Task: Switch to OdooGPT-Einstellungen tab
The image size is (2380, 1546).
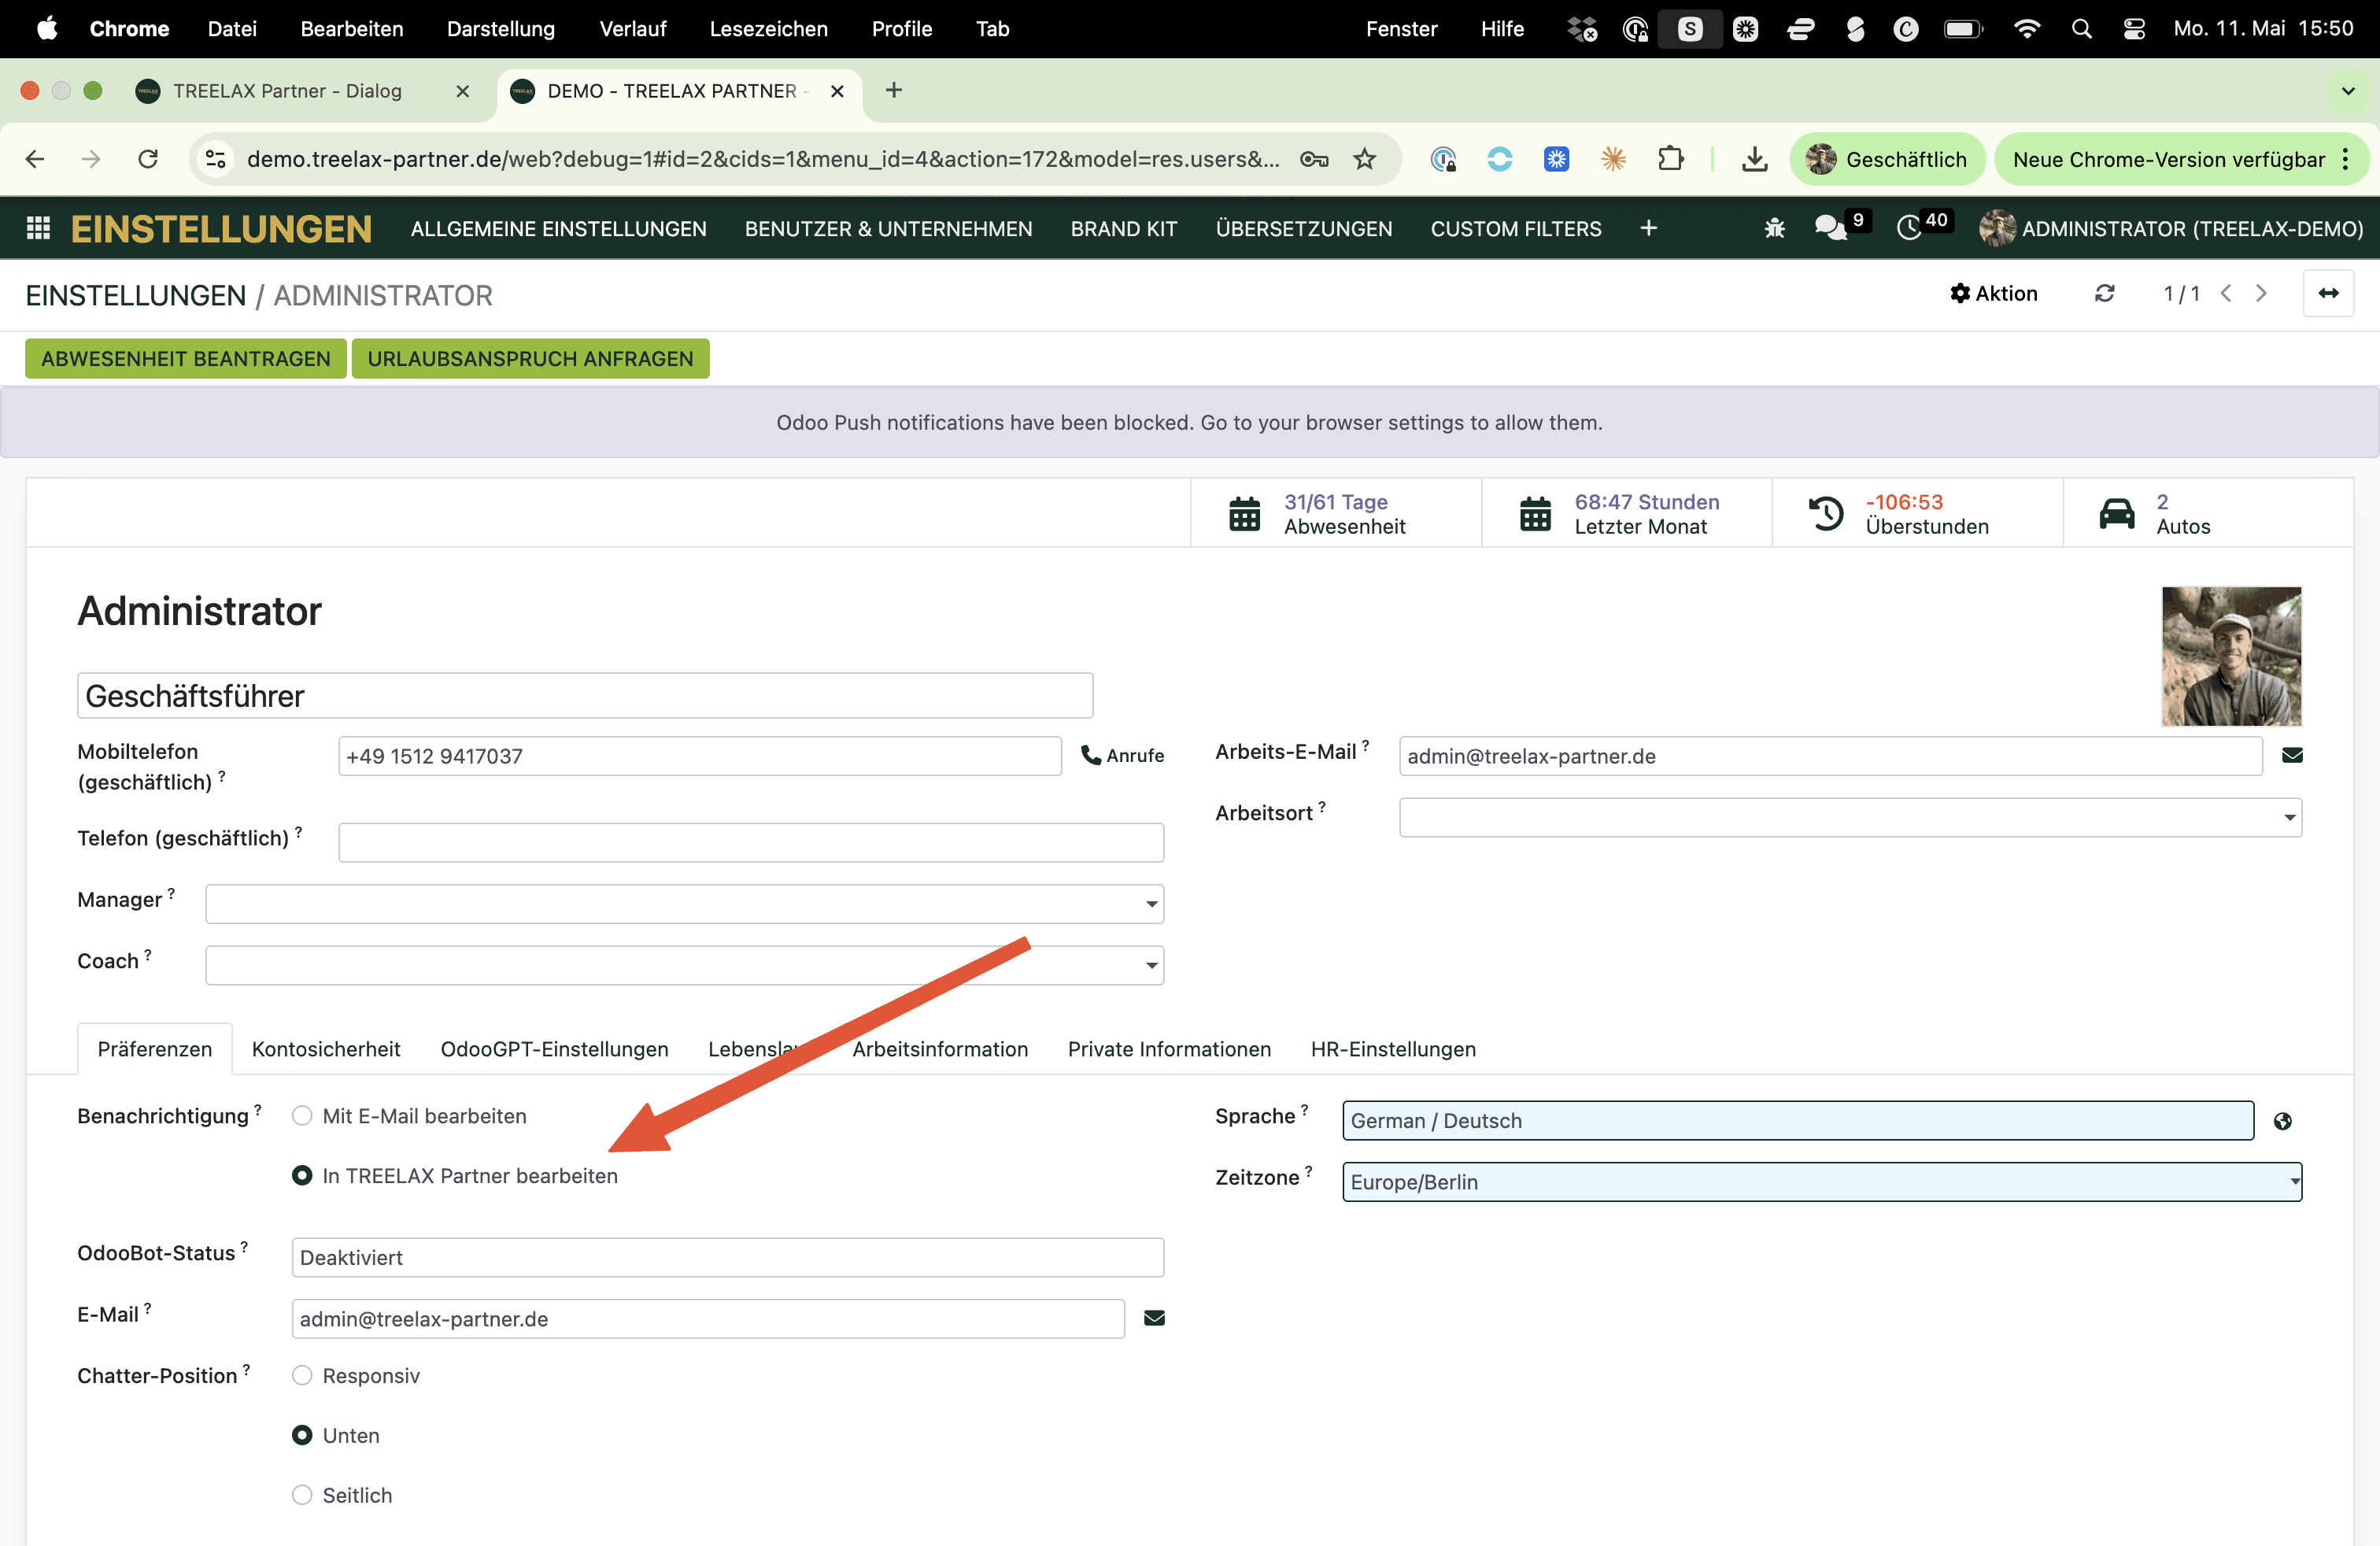Action: point(554,1049)
